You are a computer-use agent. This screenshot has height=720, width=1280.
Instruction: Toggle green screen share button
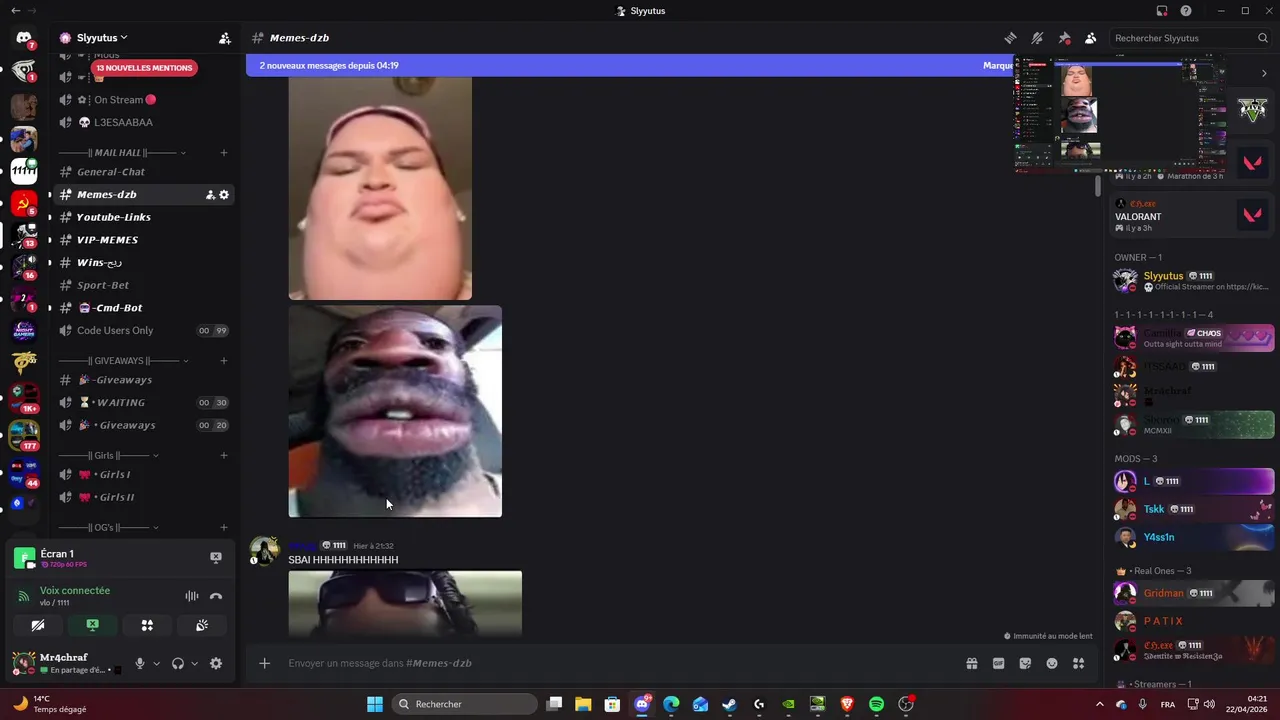pyautogui.click(x=92, y=626)
